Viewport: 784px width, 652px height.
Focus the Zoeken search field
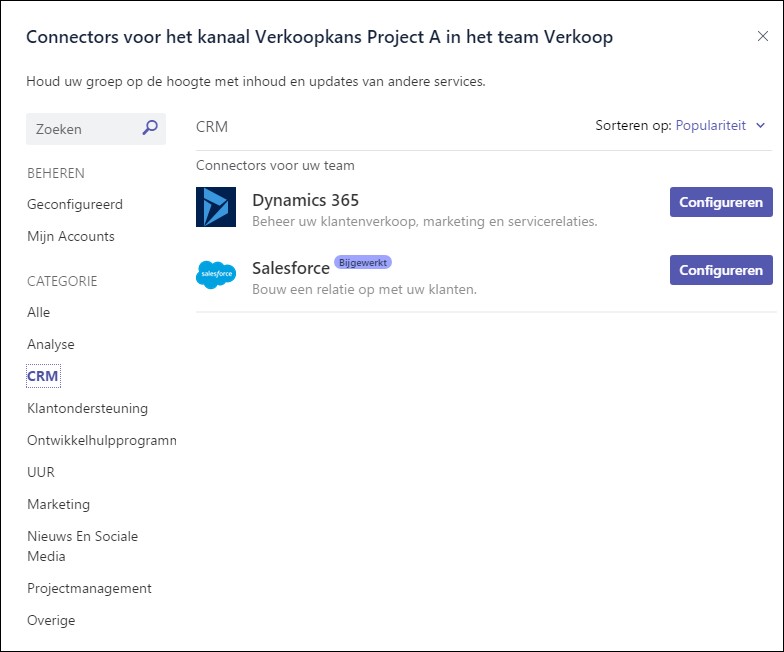click(x=96, y=129)
